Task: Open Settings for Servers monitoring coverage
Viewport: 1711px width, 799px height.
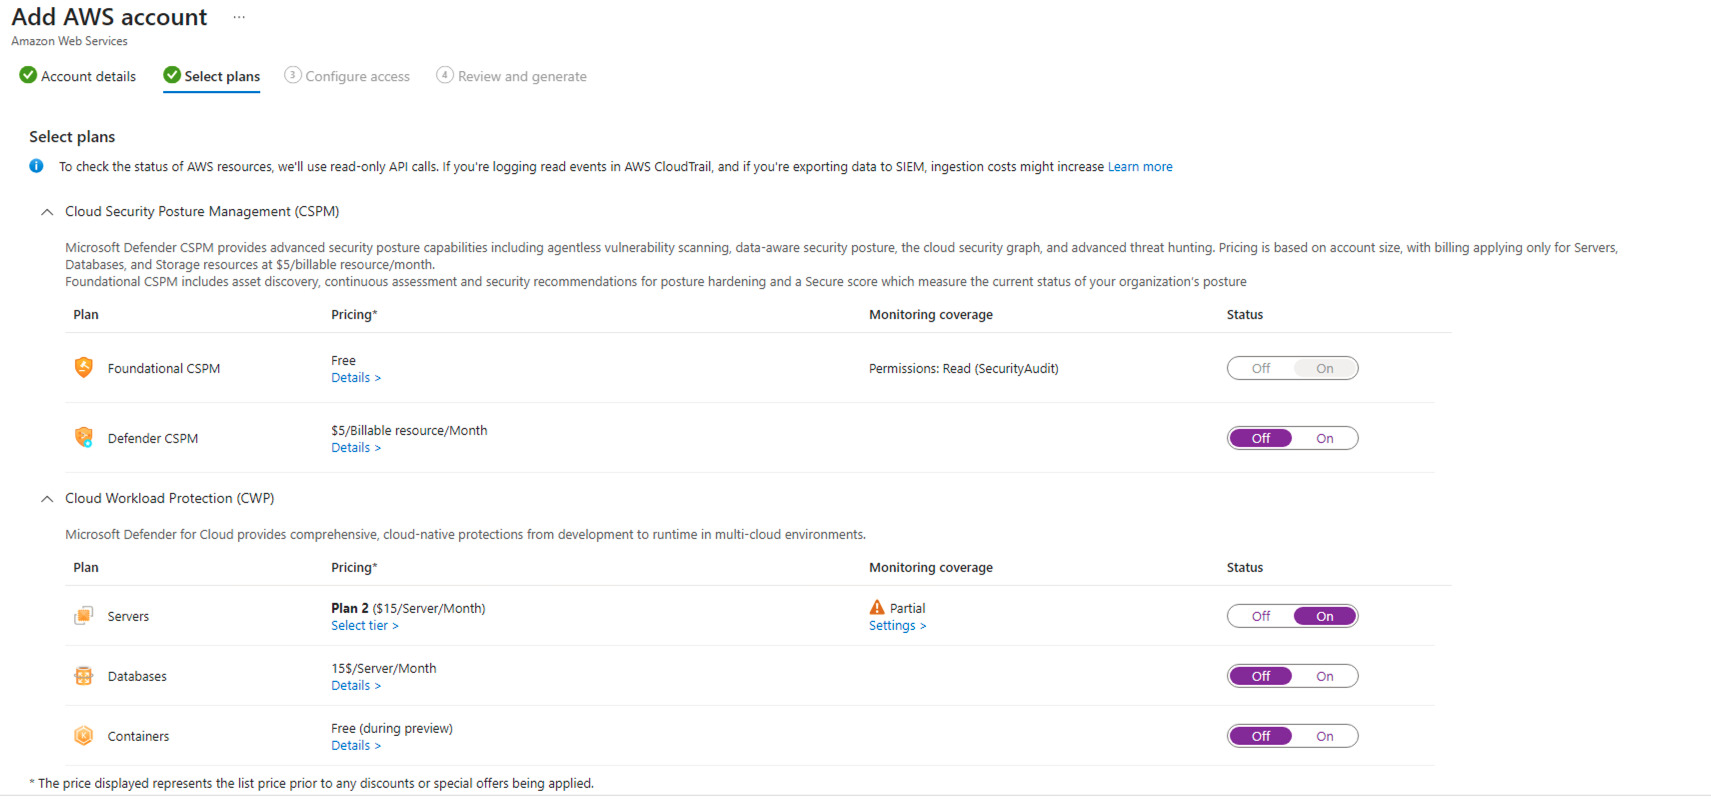Action: coord(897,626)
